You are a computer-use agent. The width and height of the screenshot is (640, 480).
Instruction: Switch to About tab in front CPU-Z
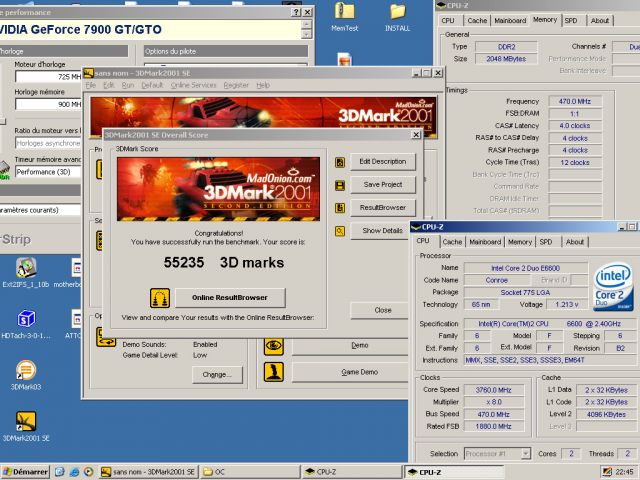(x=575, y=242)
